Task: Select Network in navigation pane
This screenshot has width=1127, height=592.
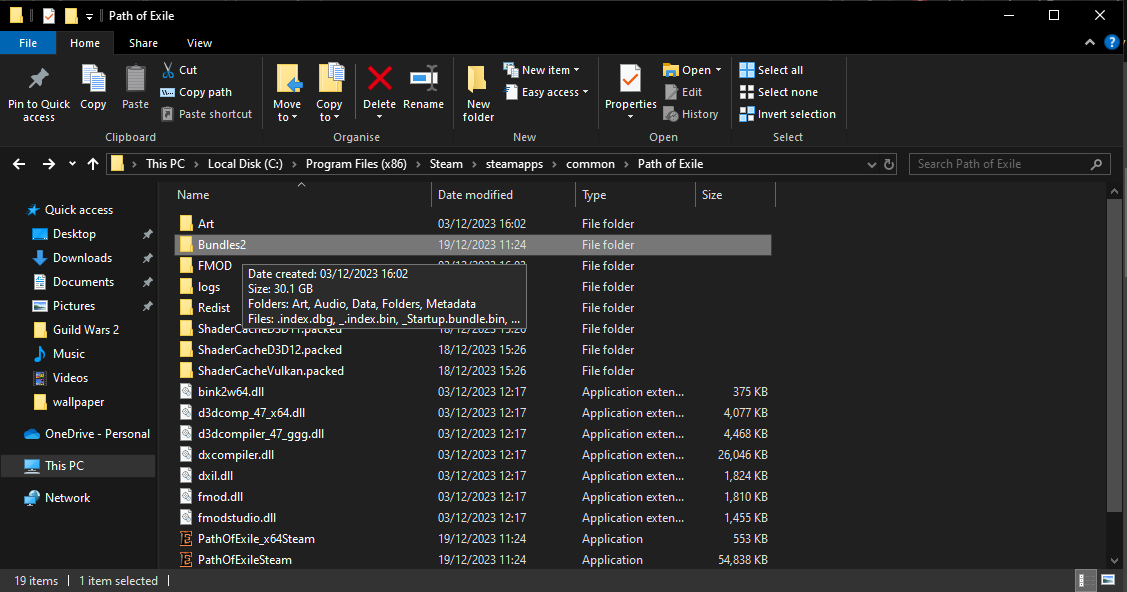Action: tap(68, 498)
